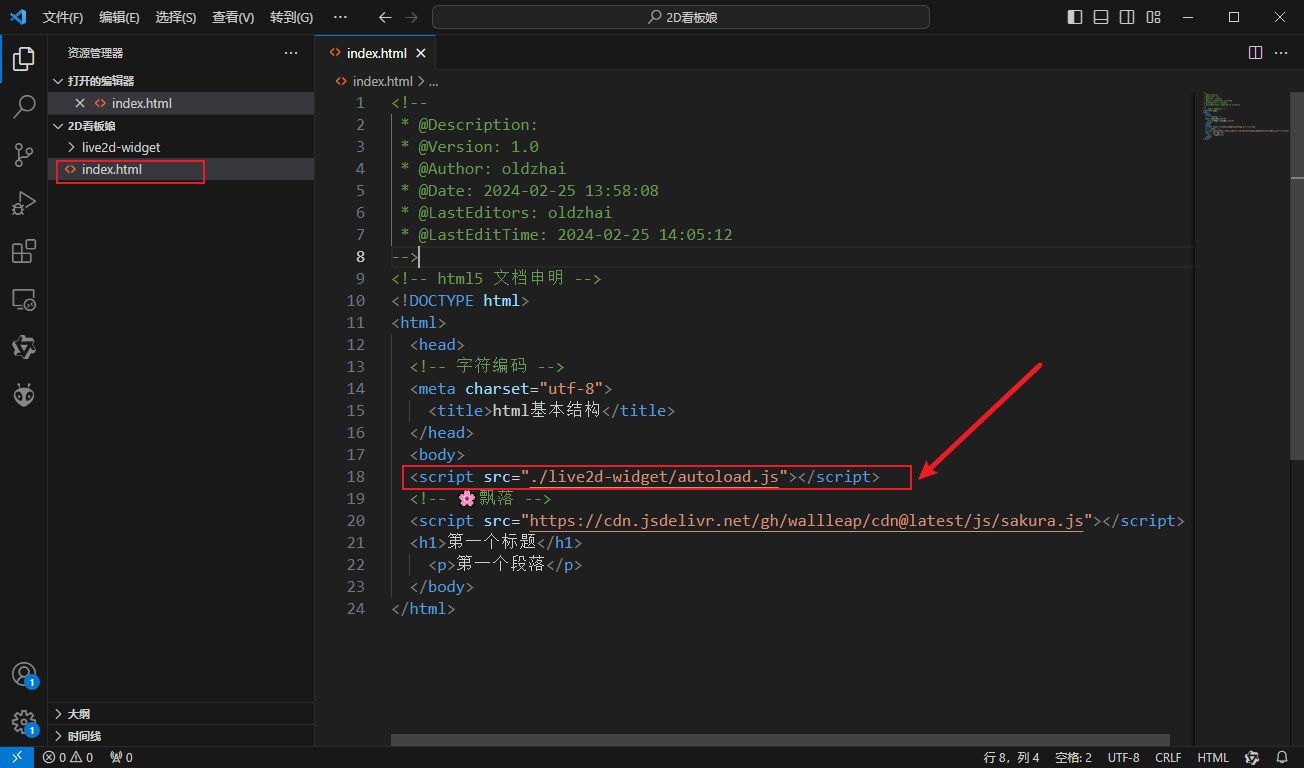
Task: Close the index.html editor tab
Action: pos(421,53)
